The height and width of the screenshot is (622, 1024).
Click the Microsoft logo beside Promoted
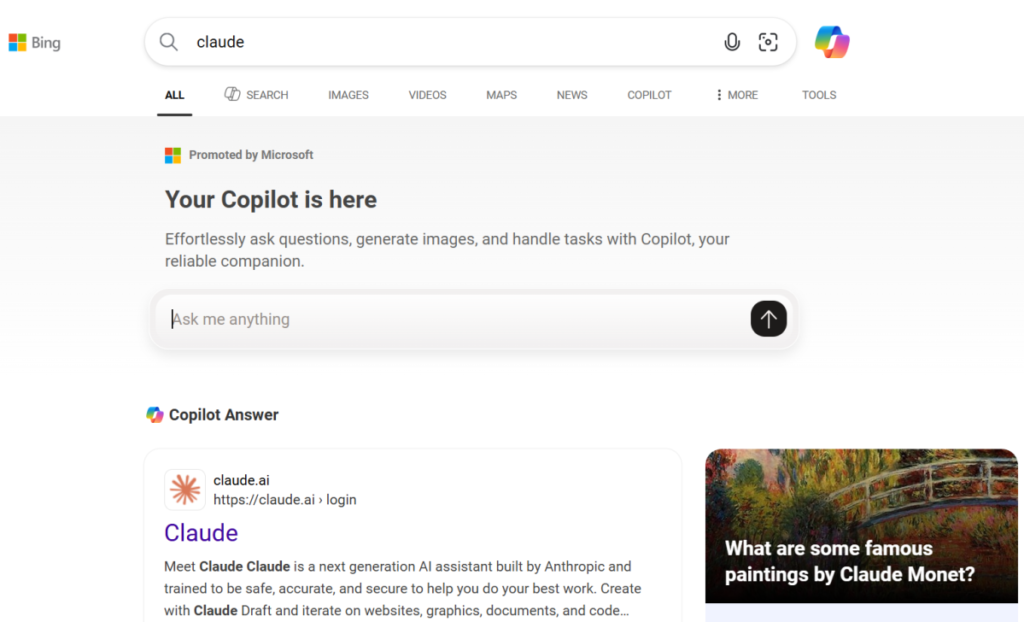[x=173, y=155]
